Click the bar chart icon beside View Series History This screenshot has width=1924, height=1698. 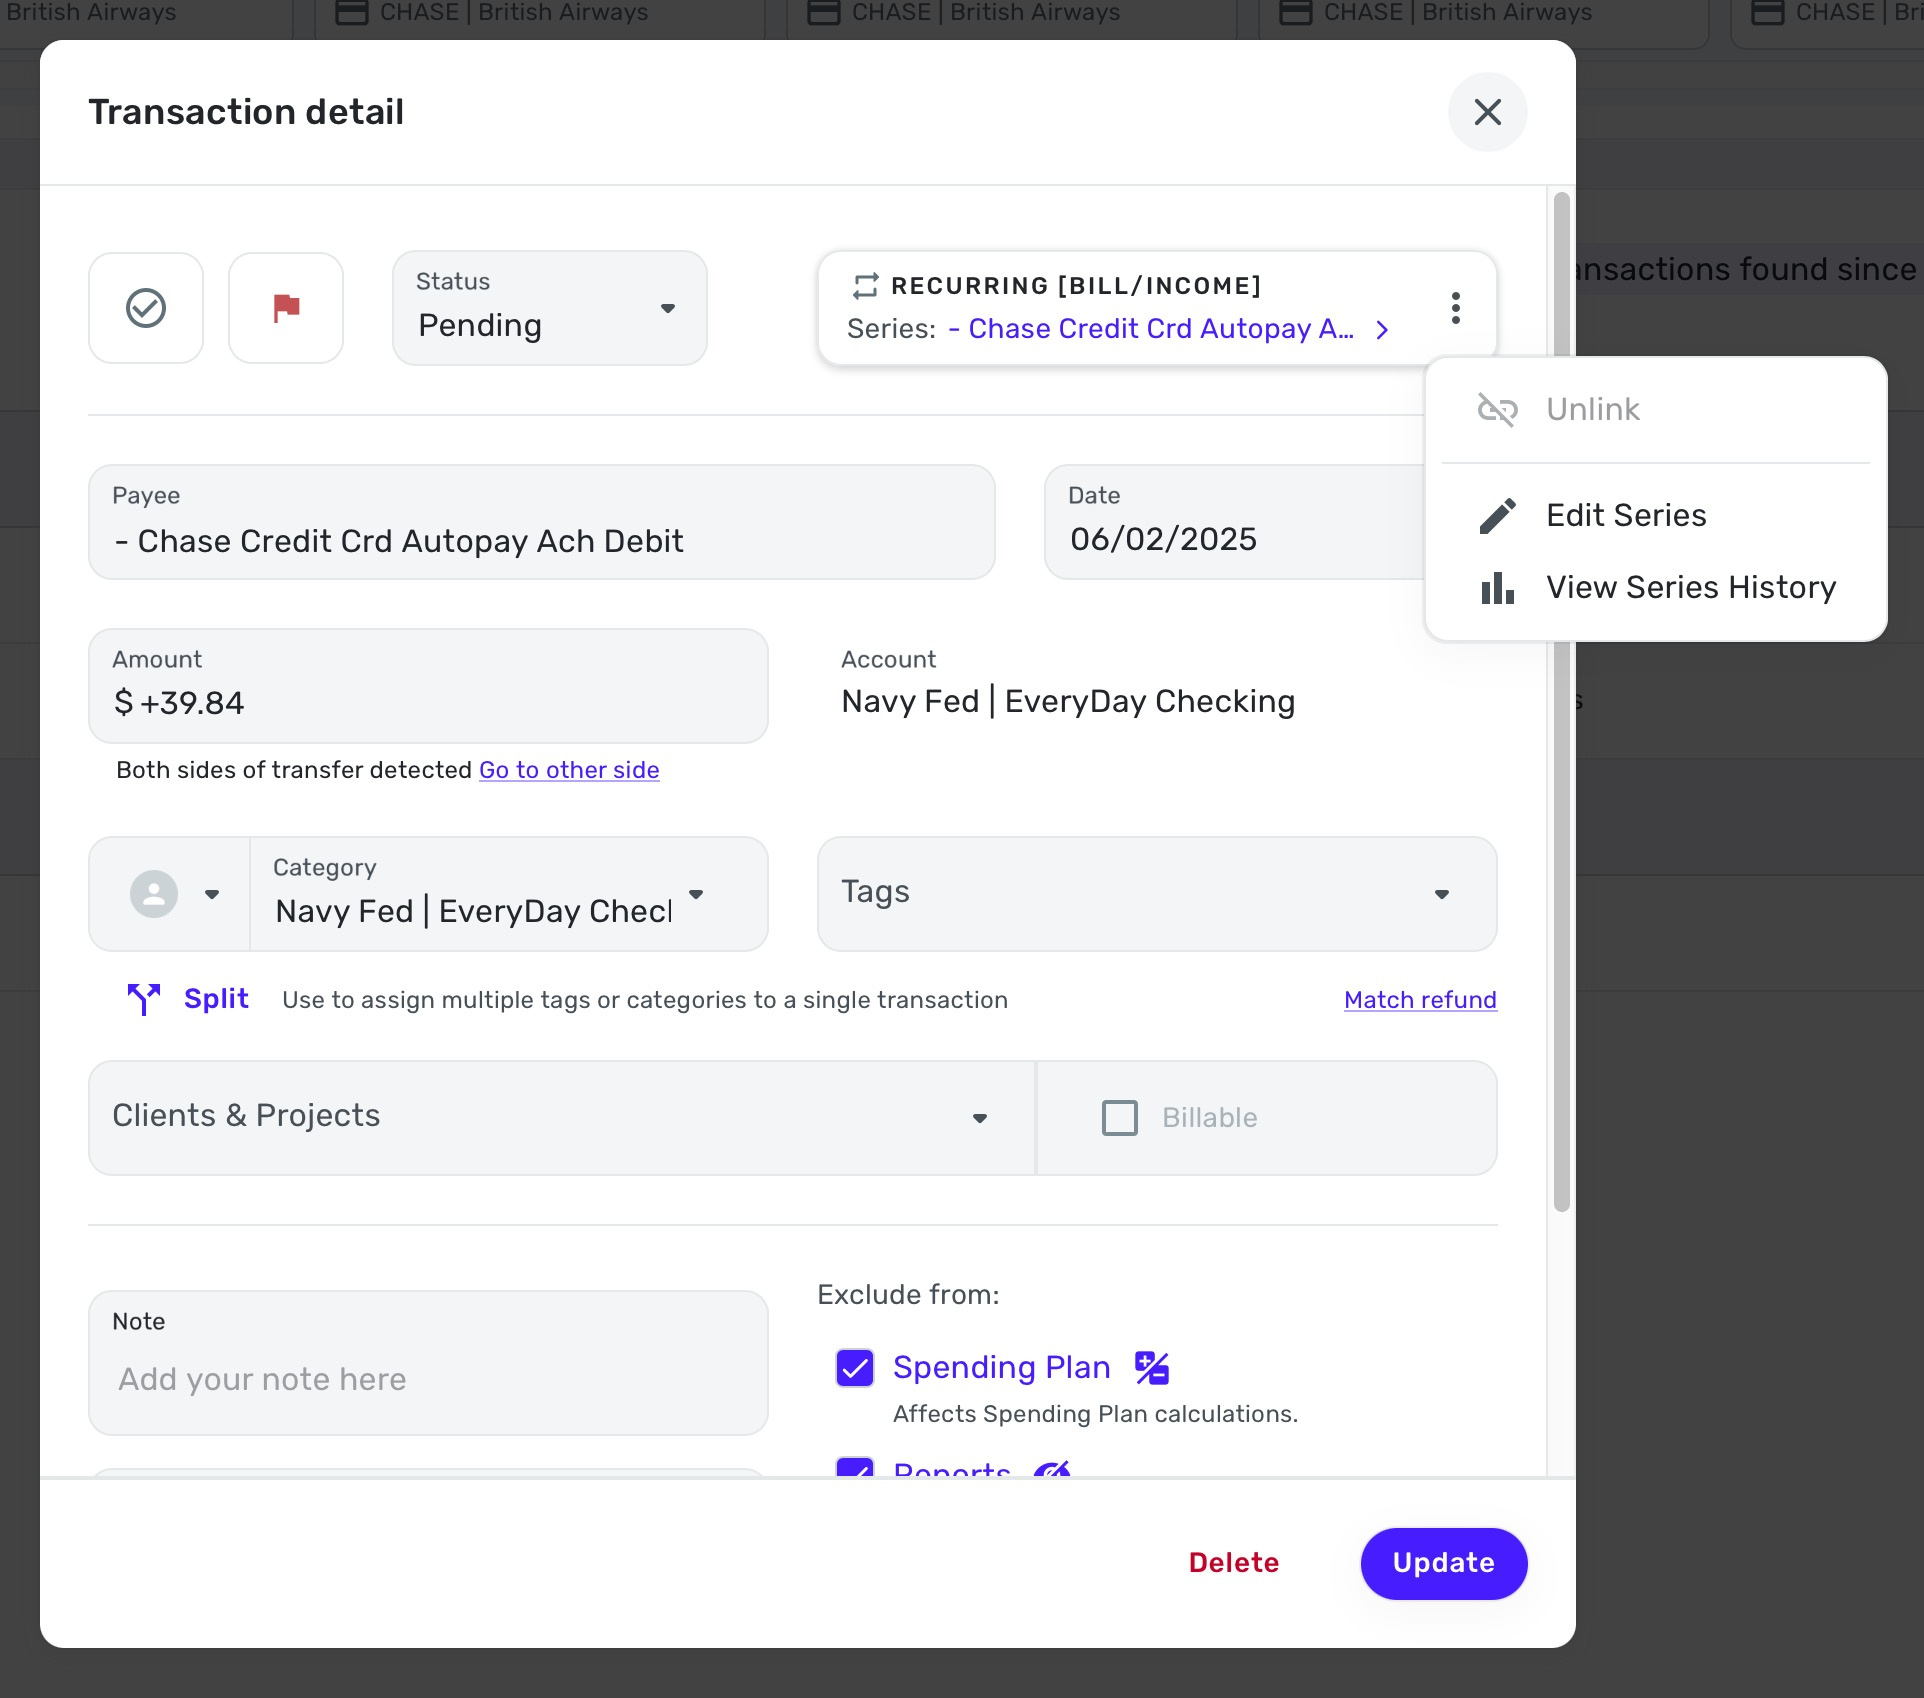[x=1497, y=588]
